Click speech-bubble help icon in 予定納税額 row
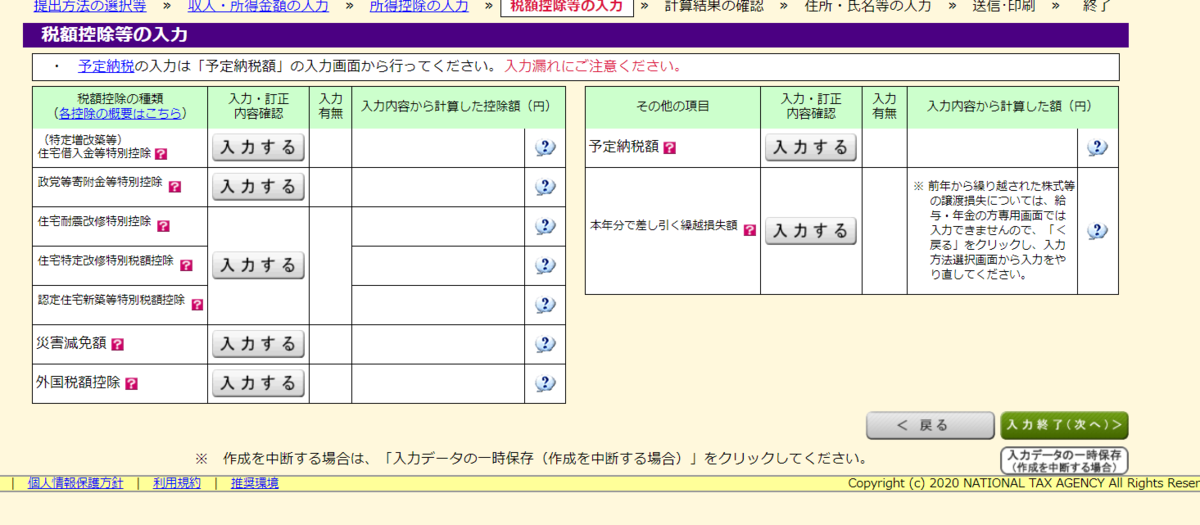 coord(1097,148)
